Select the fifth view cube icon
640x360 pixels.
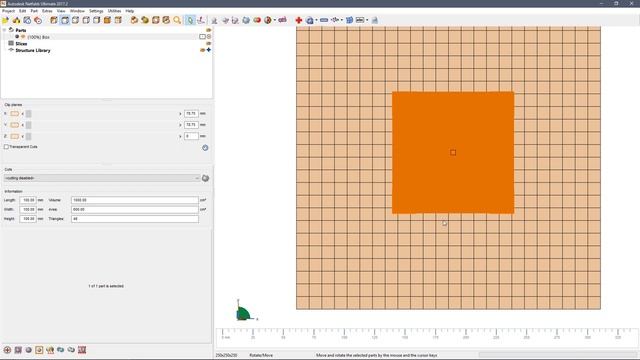coord(96,20)
